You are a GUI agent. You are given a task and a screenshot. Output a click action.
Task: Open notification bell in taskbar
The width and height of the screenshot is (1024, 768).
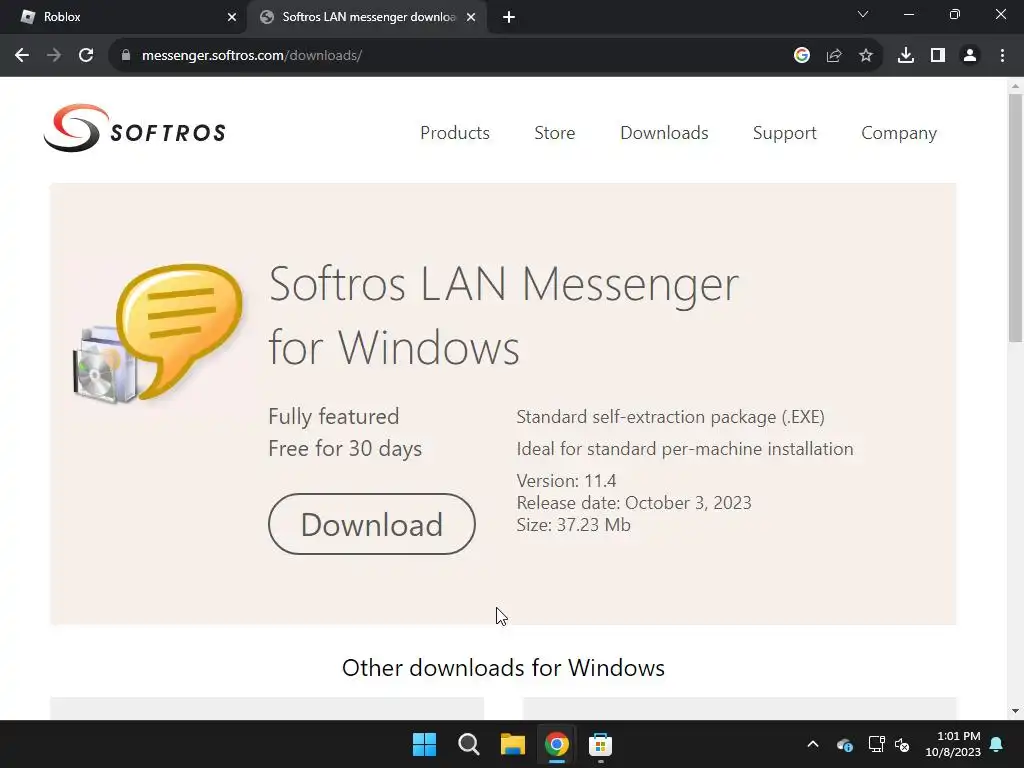click(997, 744)
